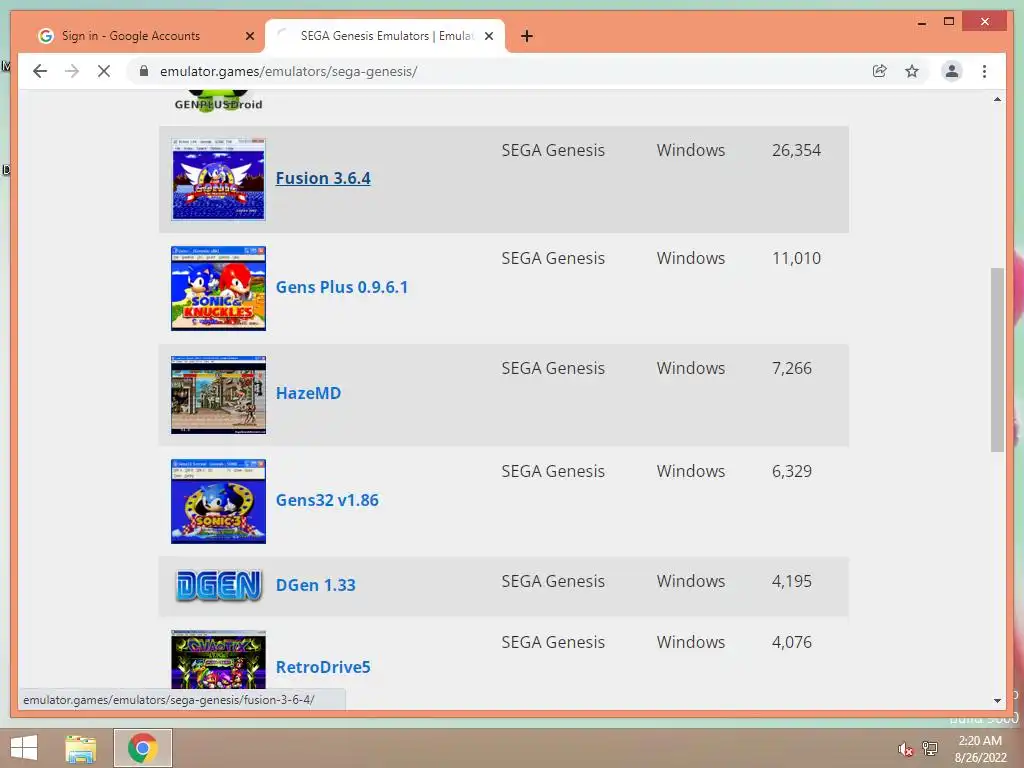1024x768 pixels.
Task: Click the scrollbar up arrow
Action: [x=997, y=99]
